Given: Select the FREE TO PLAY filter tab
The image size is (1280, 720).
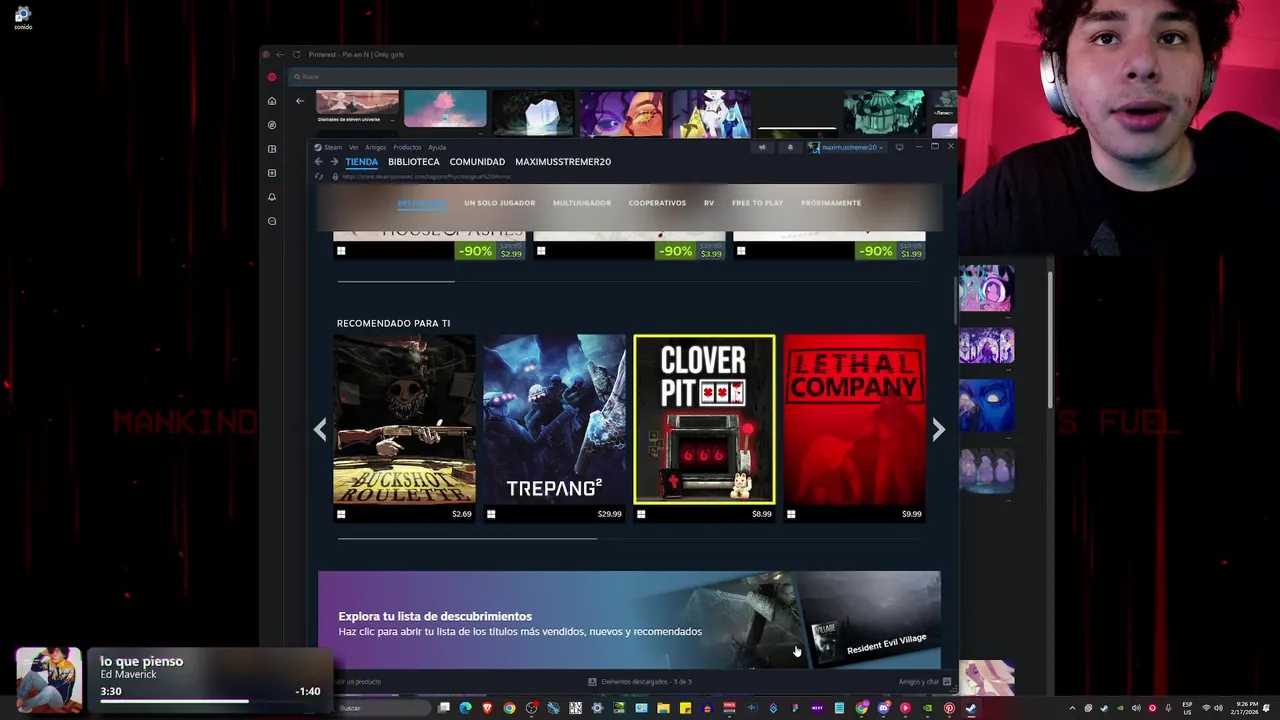Looking at the screenshot, I should coord(757,203).
